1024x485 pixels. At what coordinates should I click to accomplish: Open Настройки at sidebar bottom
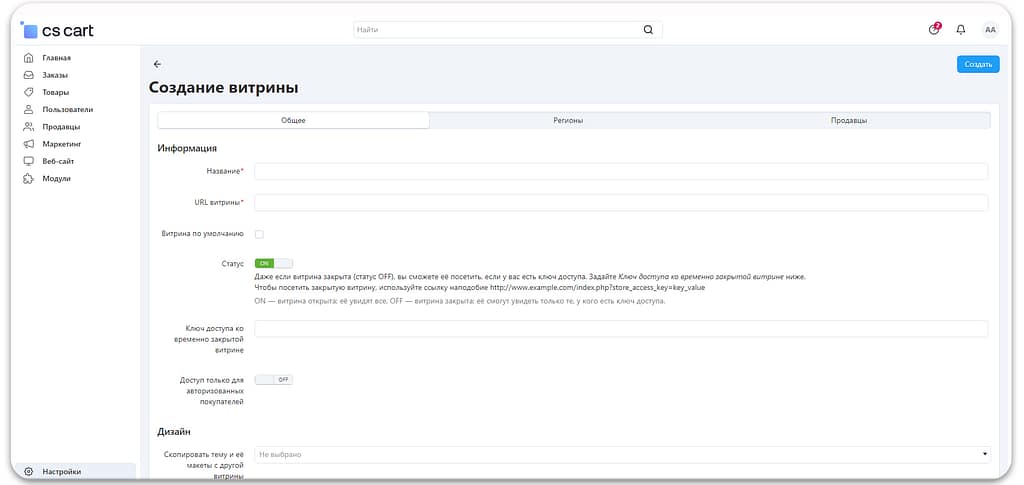[x=61, y=471]
